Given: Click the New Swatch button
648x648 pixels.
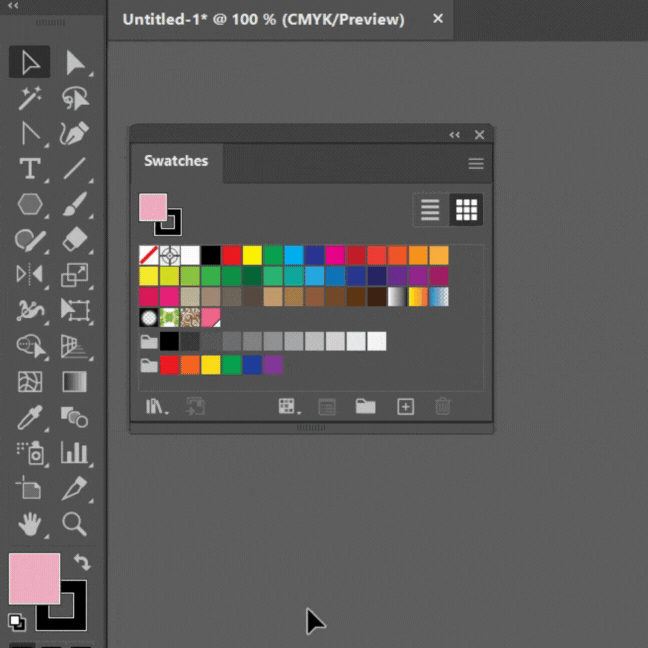Looking at the screenshot, I should (x=405, y=407).
